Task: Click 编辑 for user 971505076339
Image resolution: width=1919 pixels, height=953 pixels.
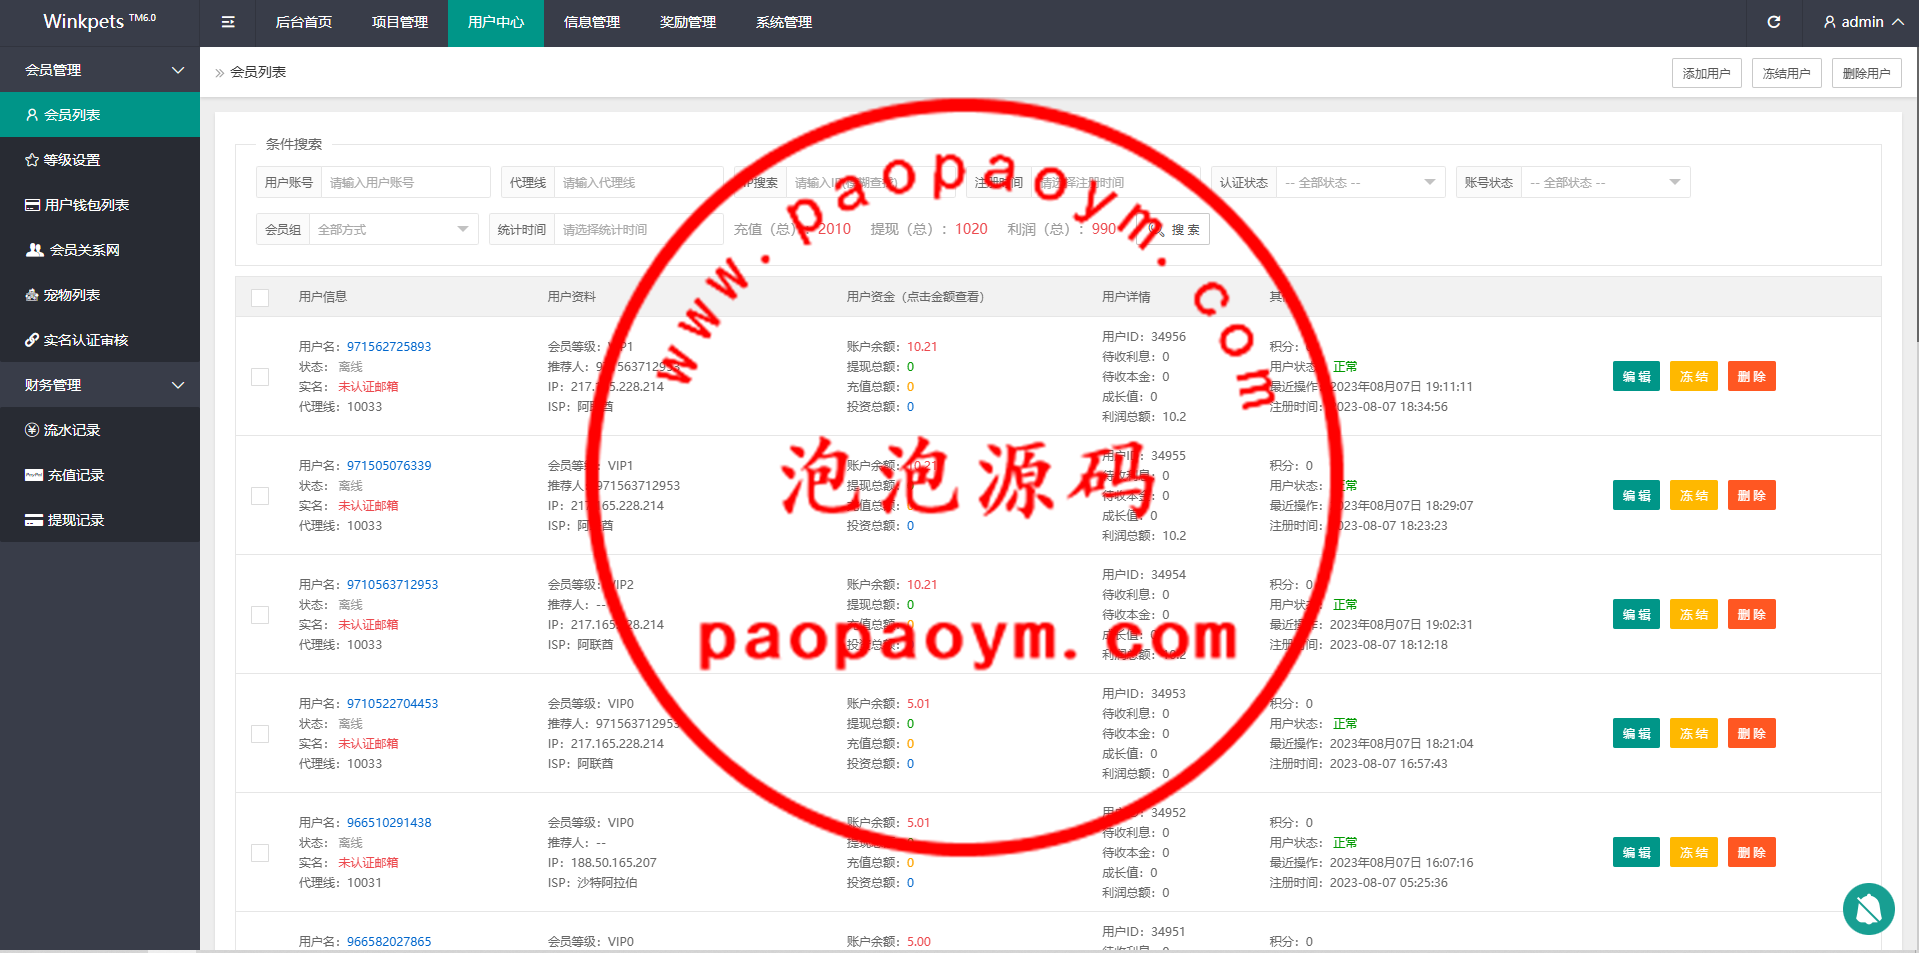Action: click(1636, 496)
